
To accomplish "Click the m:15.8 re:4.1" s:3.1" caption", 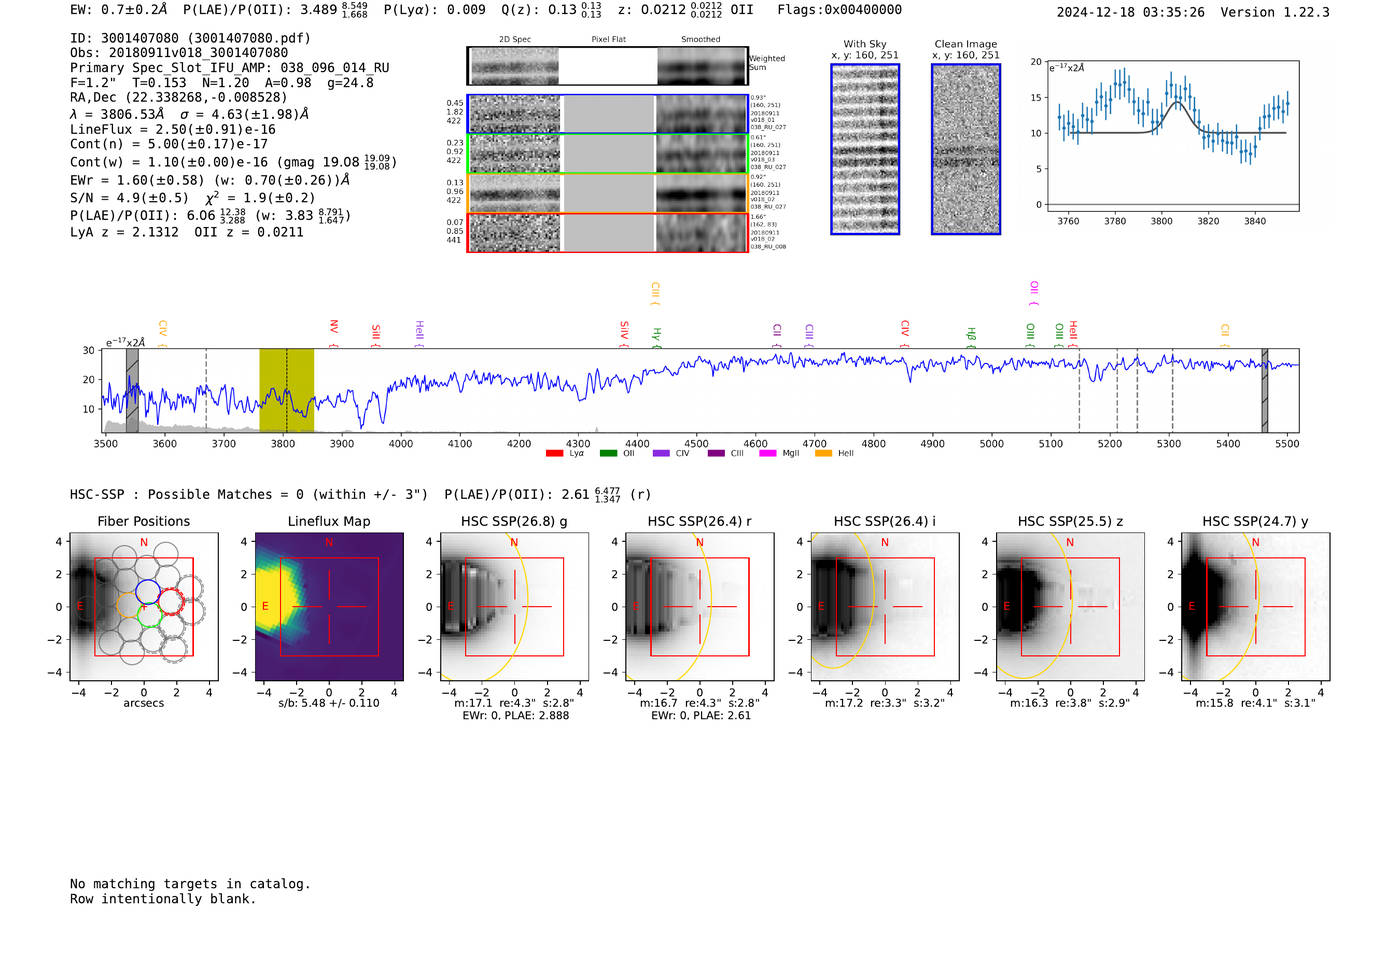I will coord(1256,703).
